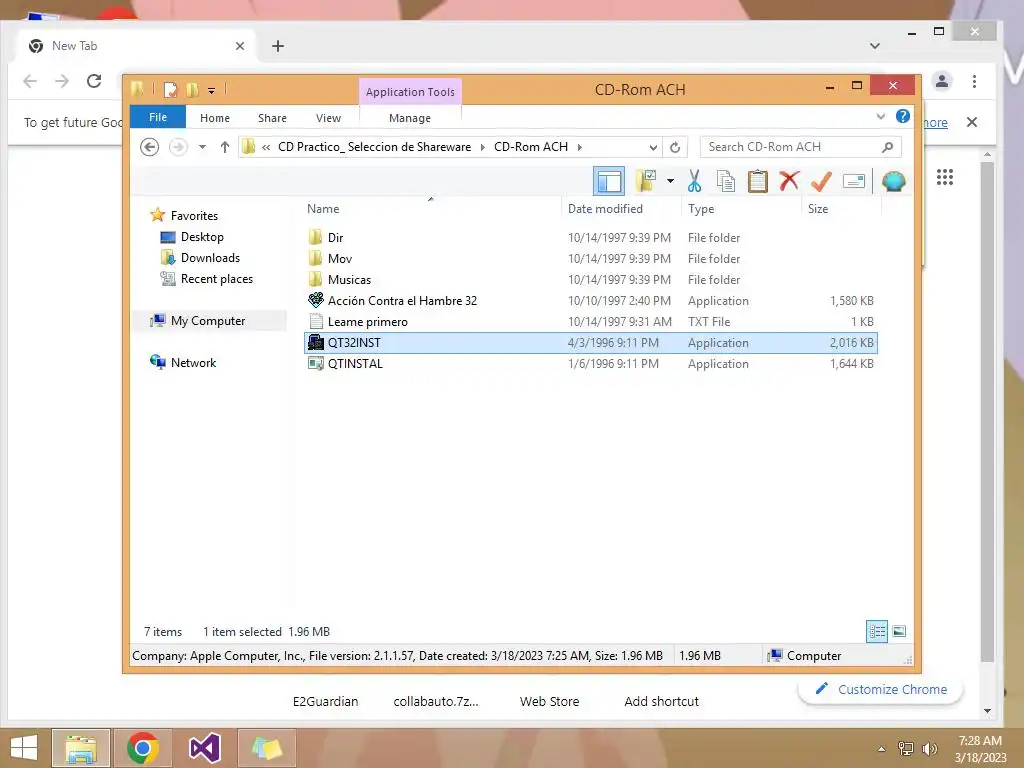This screenshot has width=1024, height=768.
Task: Delete using the red X toolbar icon
Action: tap(789, 181)
